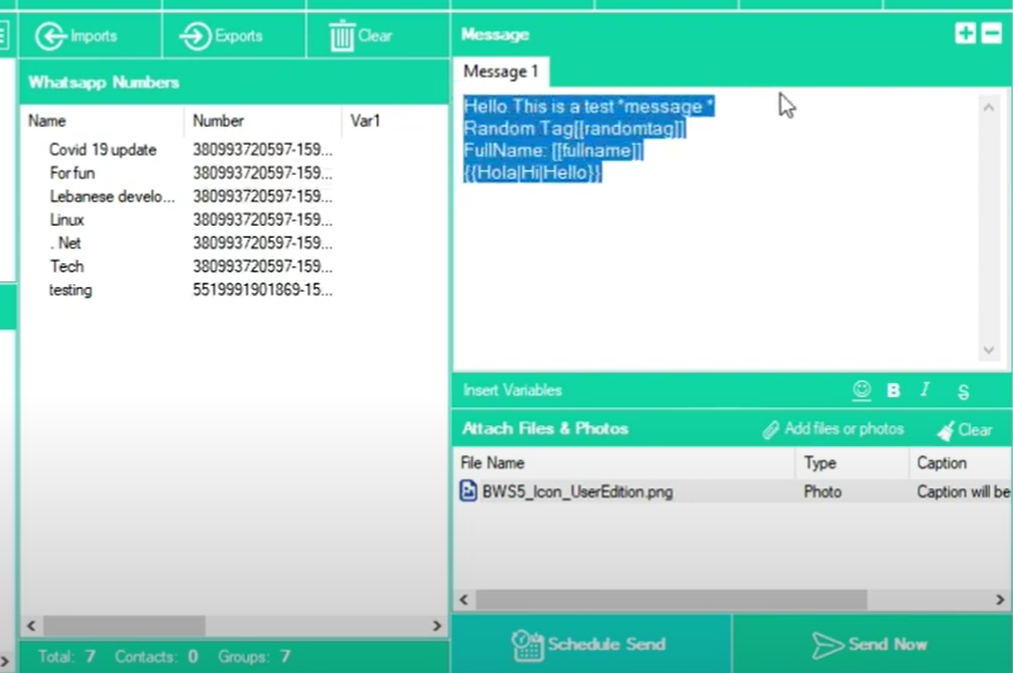Add a new message with plus icon
This screenshot has height=673, width=1013.
click(965, 34)
